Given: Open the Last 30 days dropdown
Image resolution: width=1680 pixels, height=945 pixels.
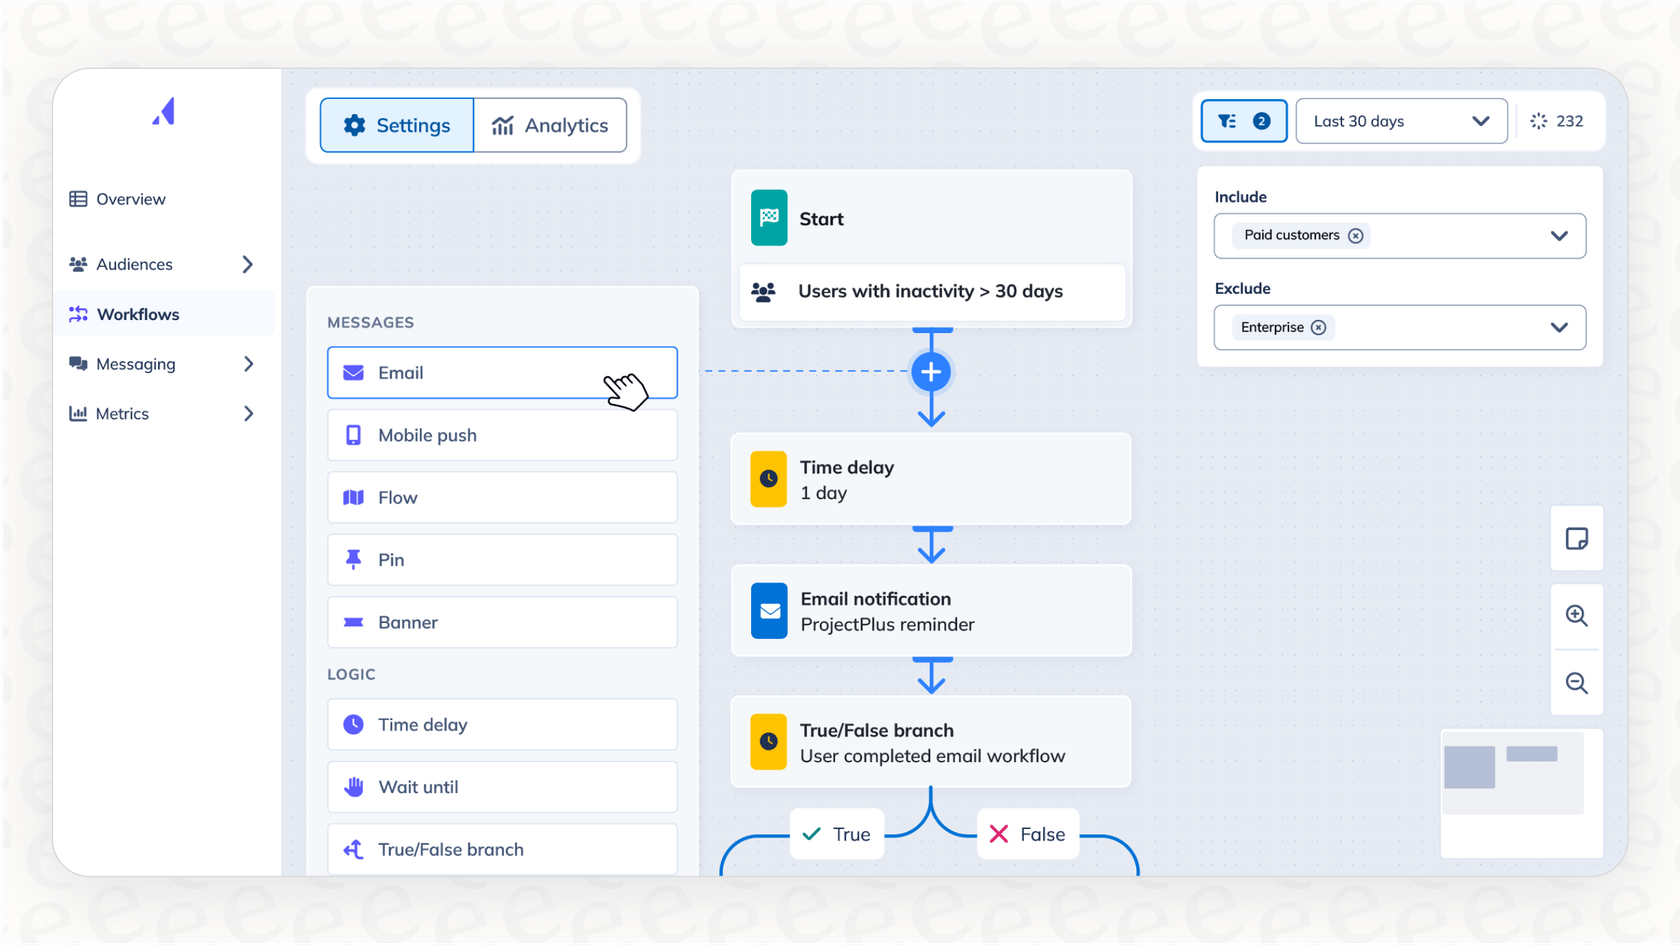Looking at the screenshot, I should coord(1401,121).
